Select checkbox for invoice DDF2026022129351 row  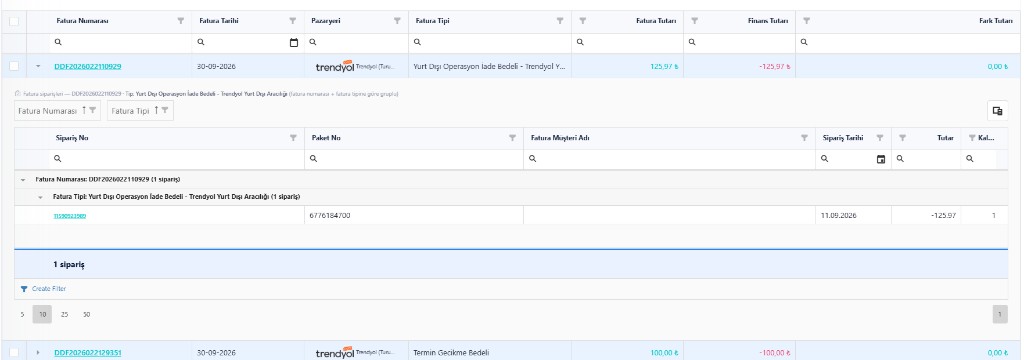coord(14,353)
